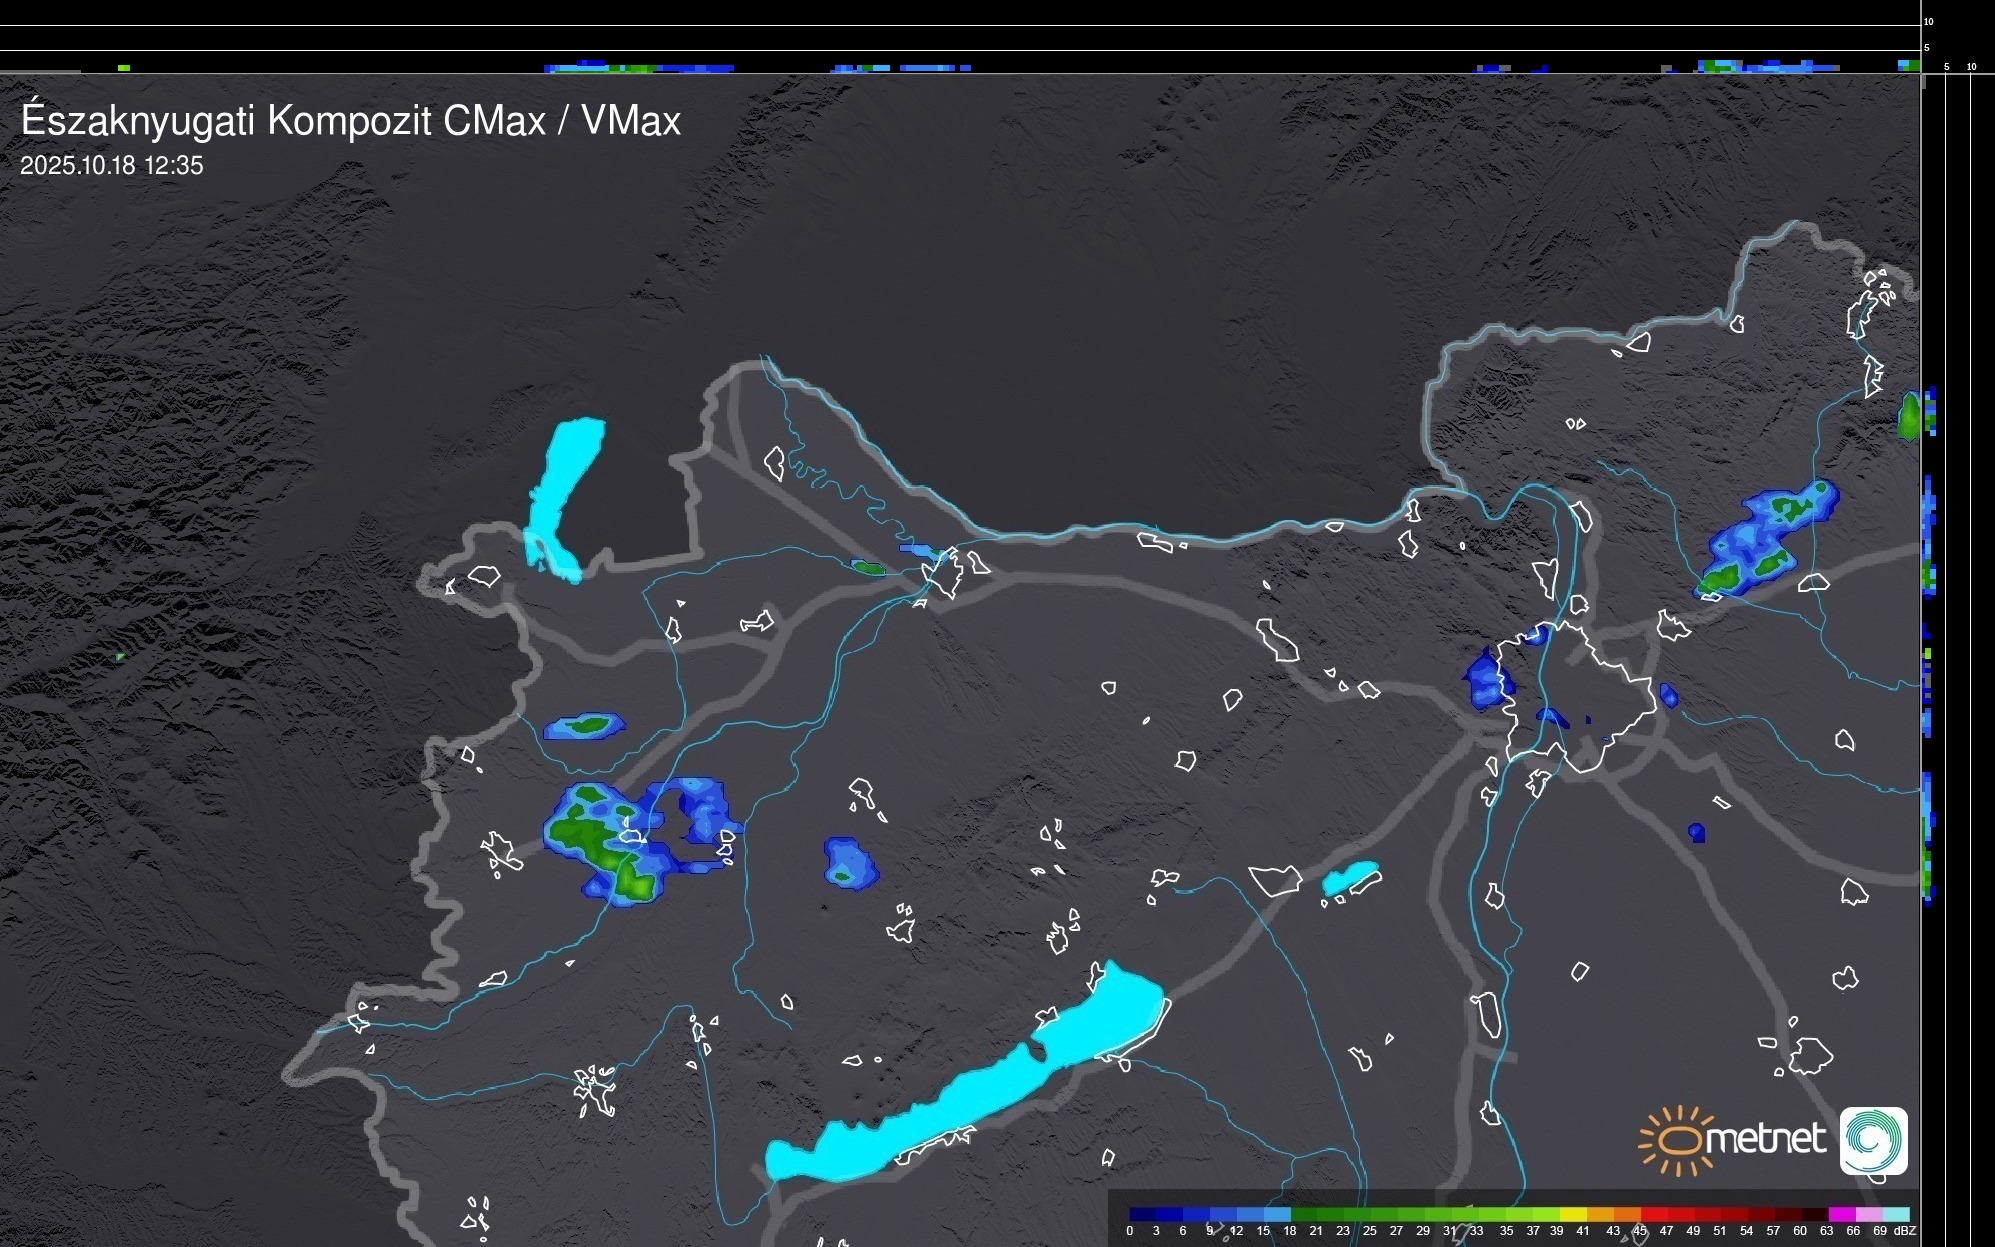Click the teal swirl radar logo
Screen dimensions: 1995x1247
click(x=1873, y=1140)
